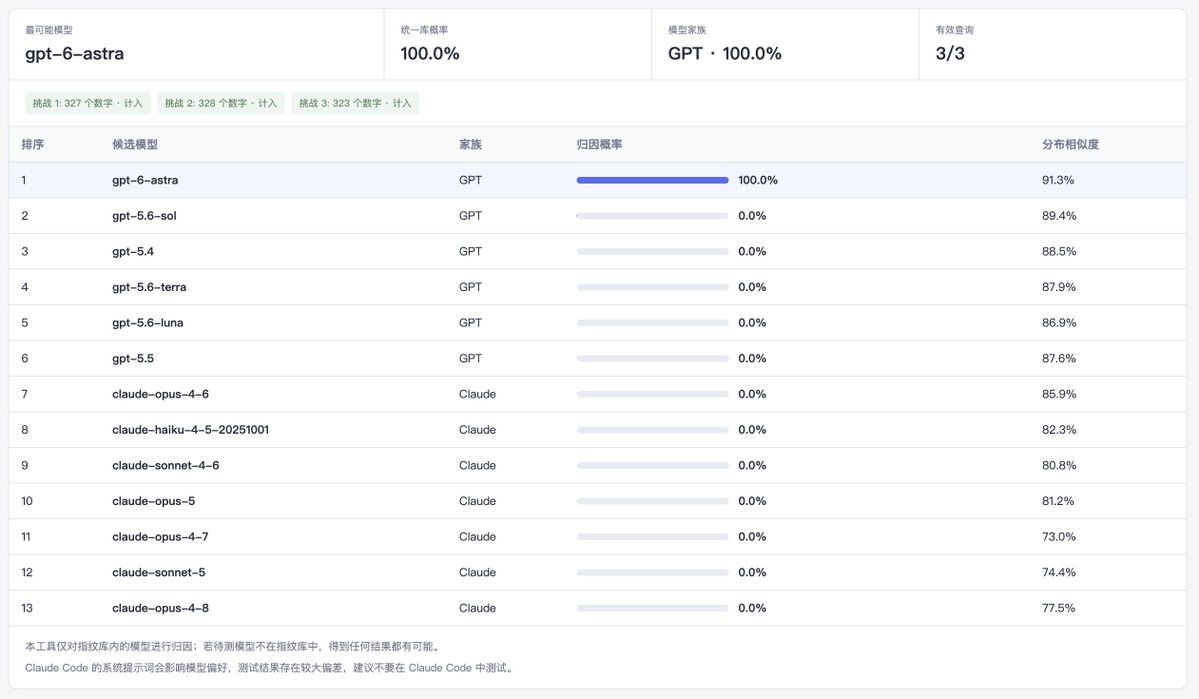Click the 89.4% similarity value
This screenshot has width=1199, height=699.
1059,216
